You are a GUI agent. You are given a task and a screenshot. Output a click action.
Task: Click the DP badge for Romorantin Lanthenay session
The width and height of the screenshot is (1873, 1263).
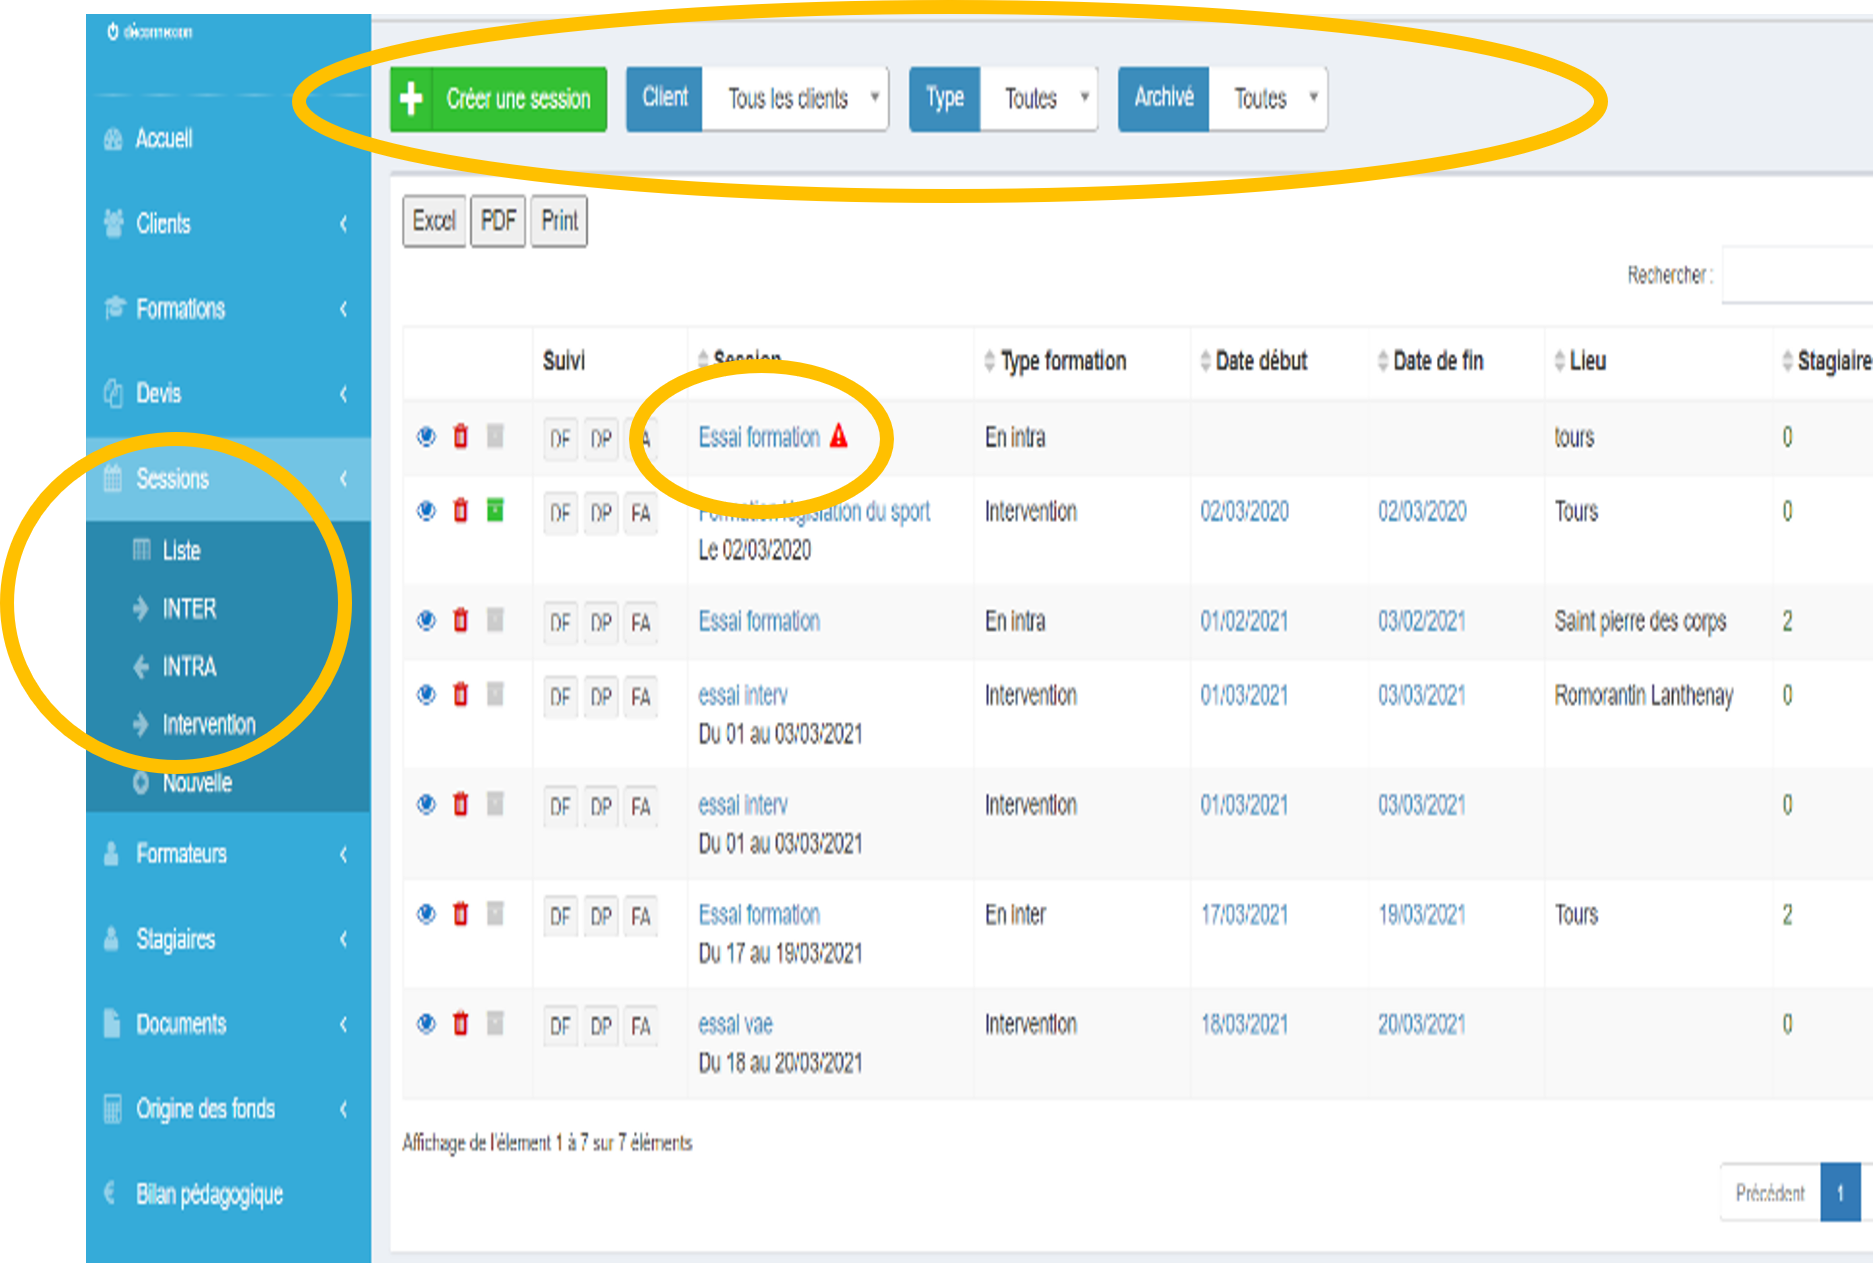(x=601, y=696)
